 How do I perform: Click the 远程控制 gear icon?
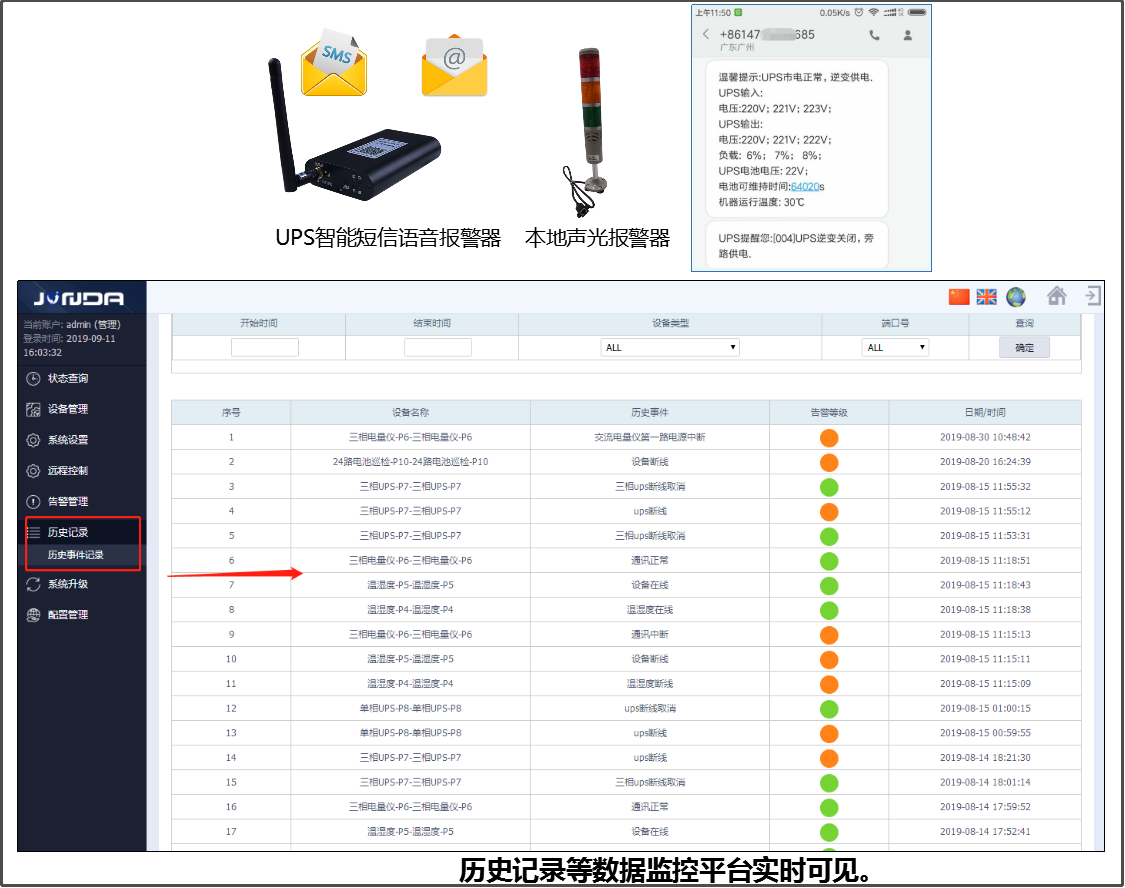[x=33, y=471]
